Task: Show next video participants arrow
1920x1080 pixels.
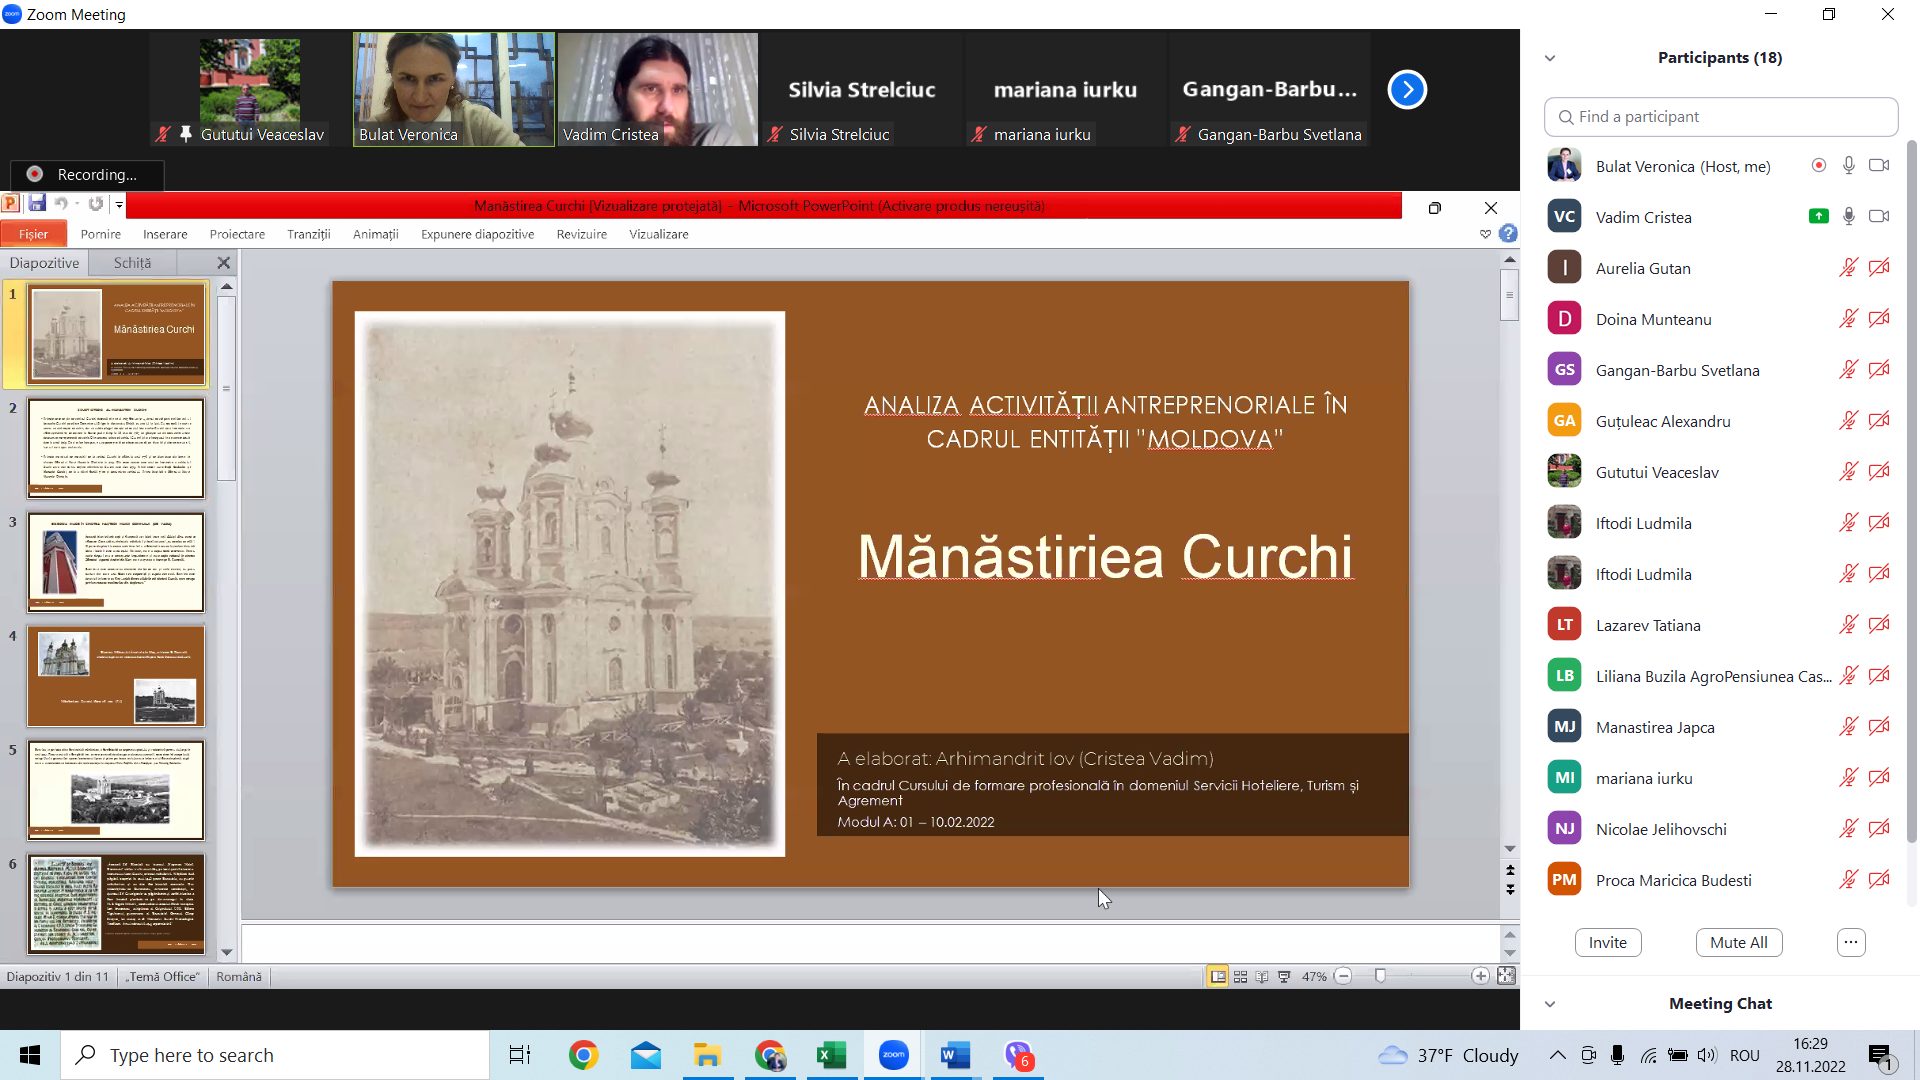Action: tap(1407, 90)
